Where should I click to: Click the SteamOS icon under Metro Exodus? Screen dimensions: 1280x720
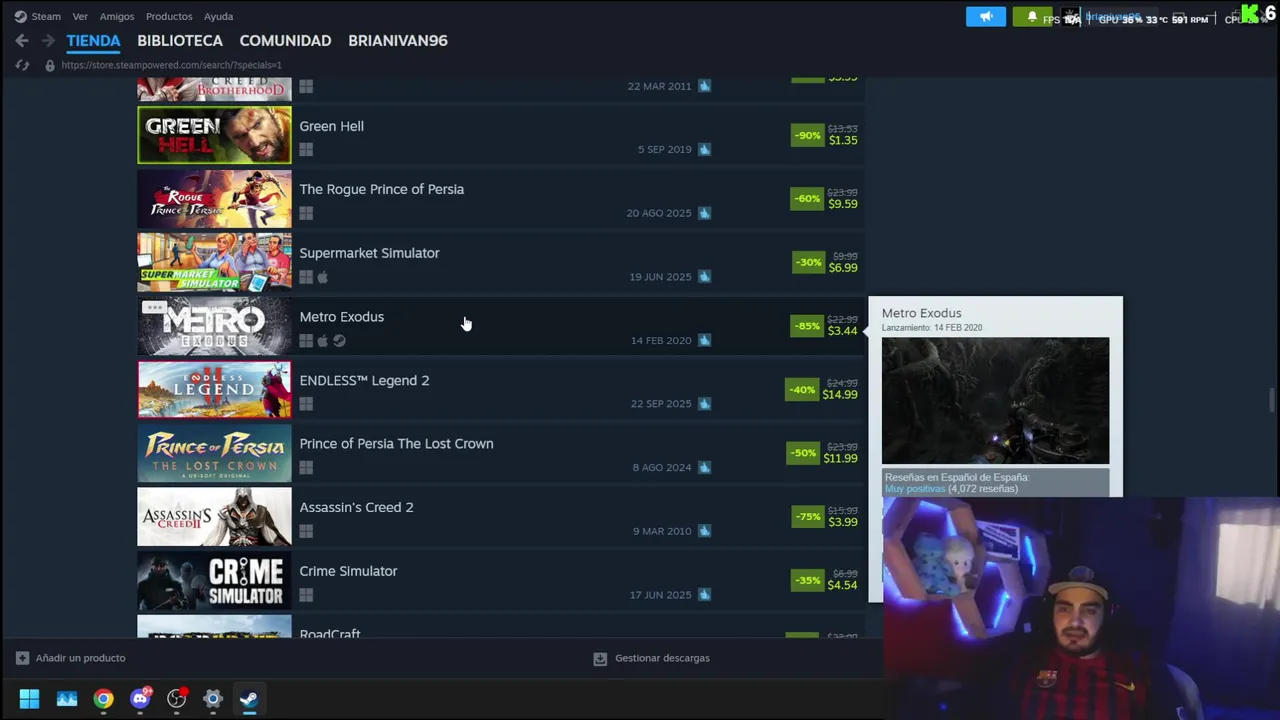click(339, 341)
